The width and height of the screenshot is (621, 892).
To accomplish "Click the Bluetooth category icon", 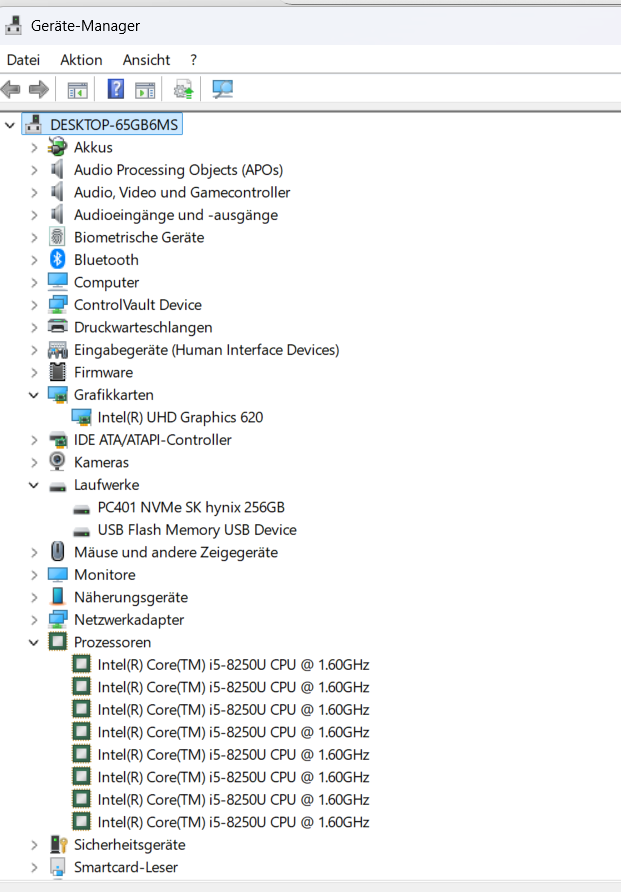I will click(x=57, y=259).
